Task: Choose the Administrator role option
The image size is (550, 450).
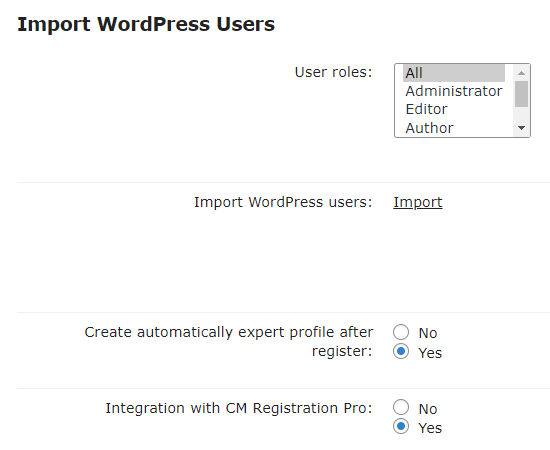Action: point(454,91)
